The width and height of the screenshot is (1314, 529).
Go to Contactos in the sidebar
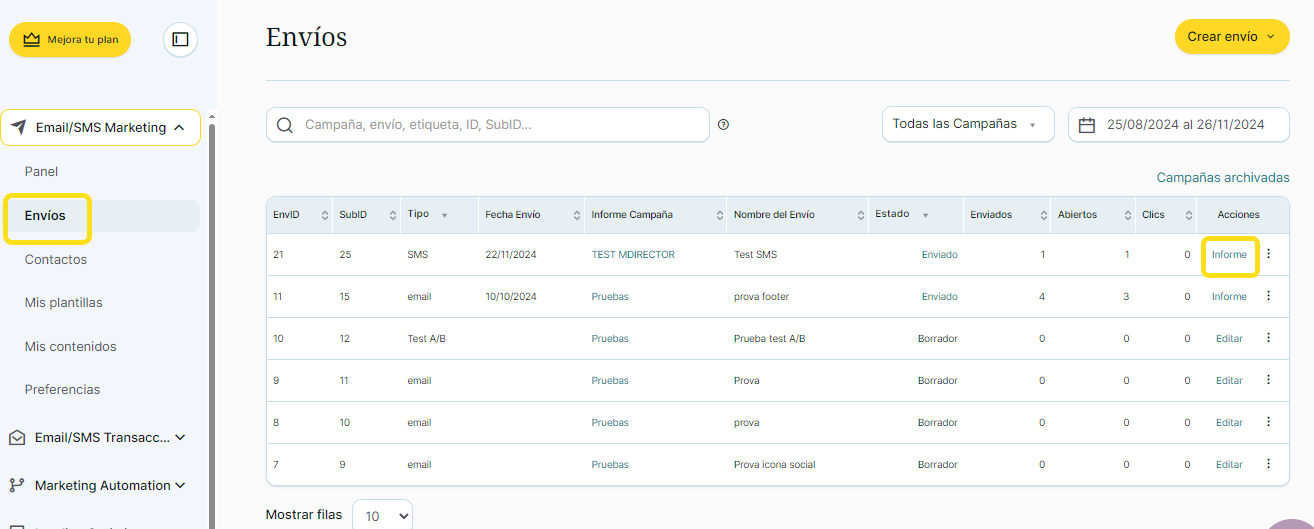56,259
